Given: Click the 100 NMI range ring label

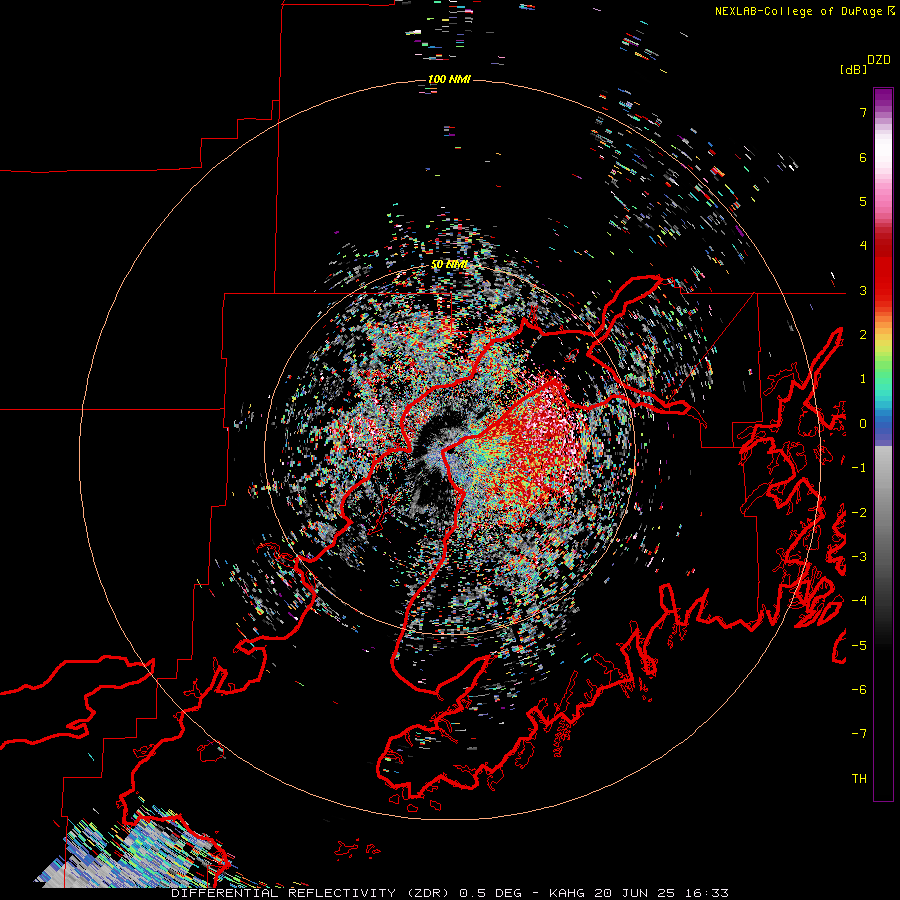Looking at the screenshot, I should point(449,79).
